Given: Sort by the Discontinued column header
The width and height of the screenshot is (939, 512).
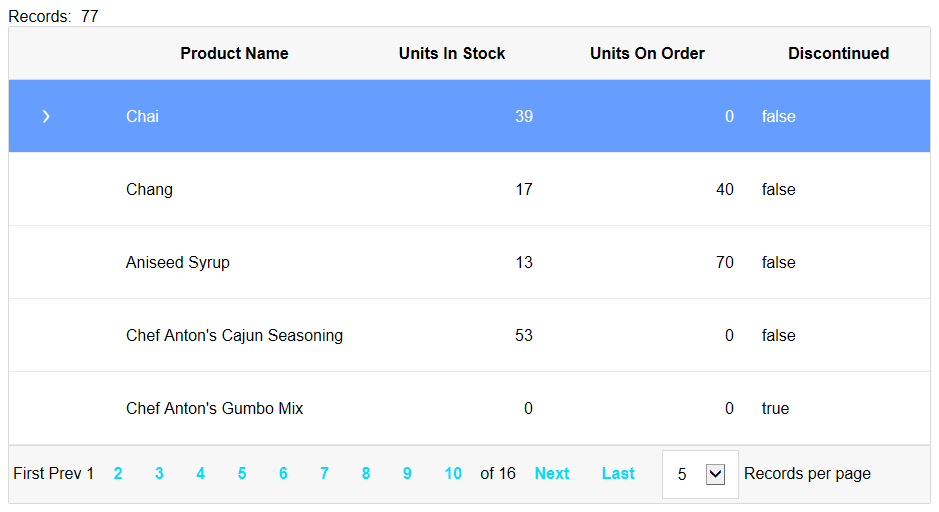Looking at the screenshot, I should (x=838, y=53).
